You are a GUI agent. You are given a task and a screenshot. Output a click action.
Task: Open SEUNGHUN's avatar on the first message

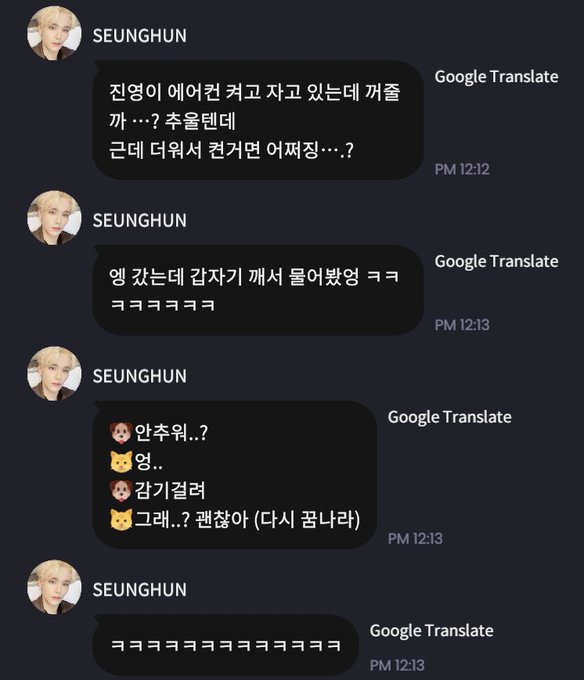(54, 33)
